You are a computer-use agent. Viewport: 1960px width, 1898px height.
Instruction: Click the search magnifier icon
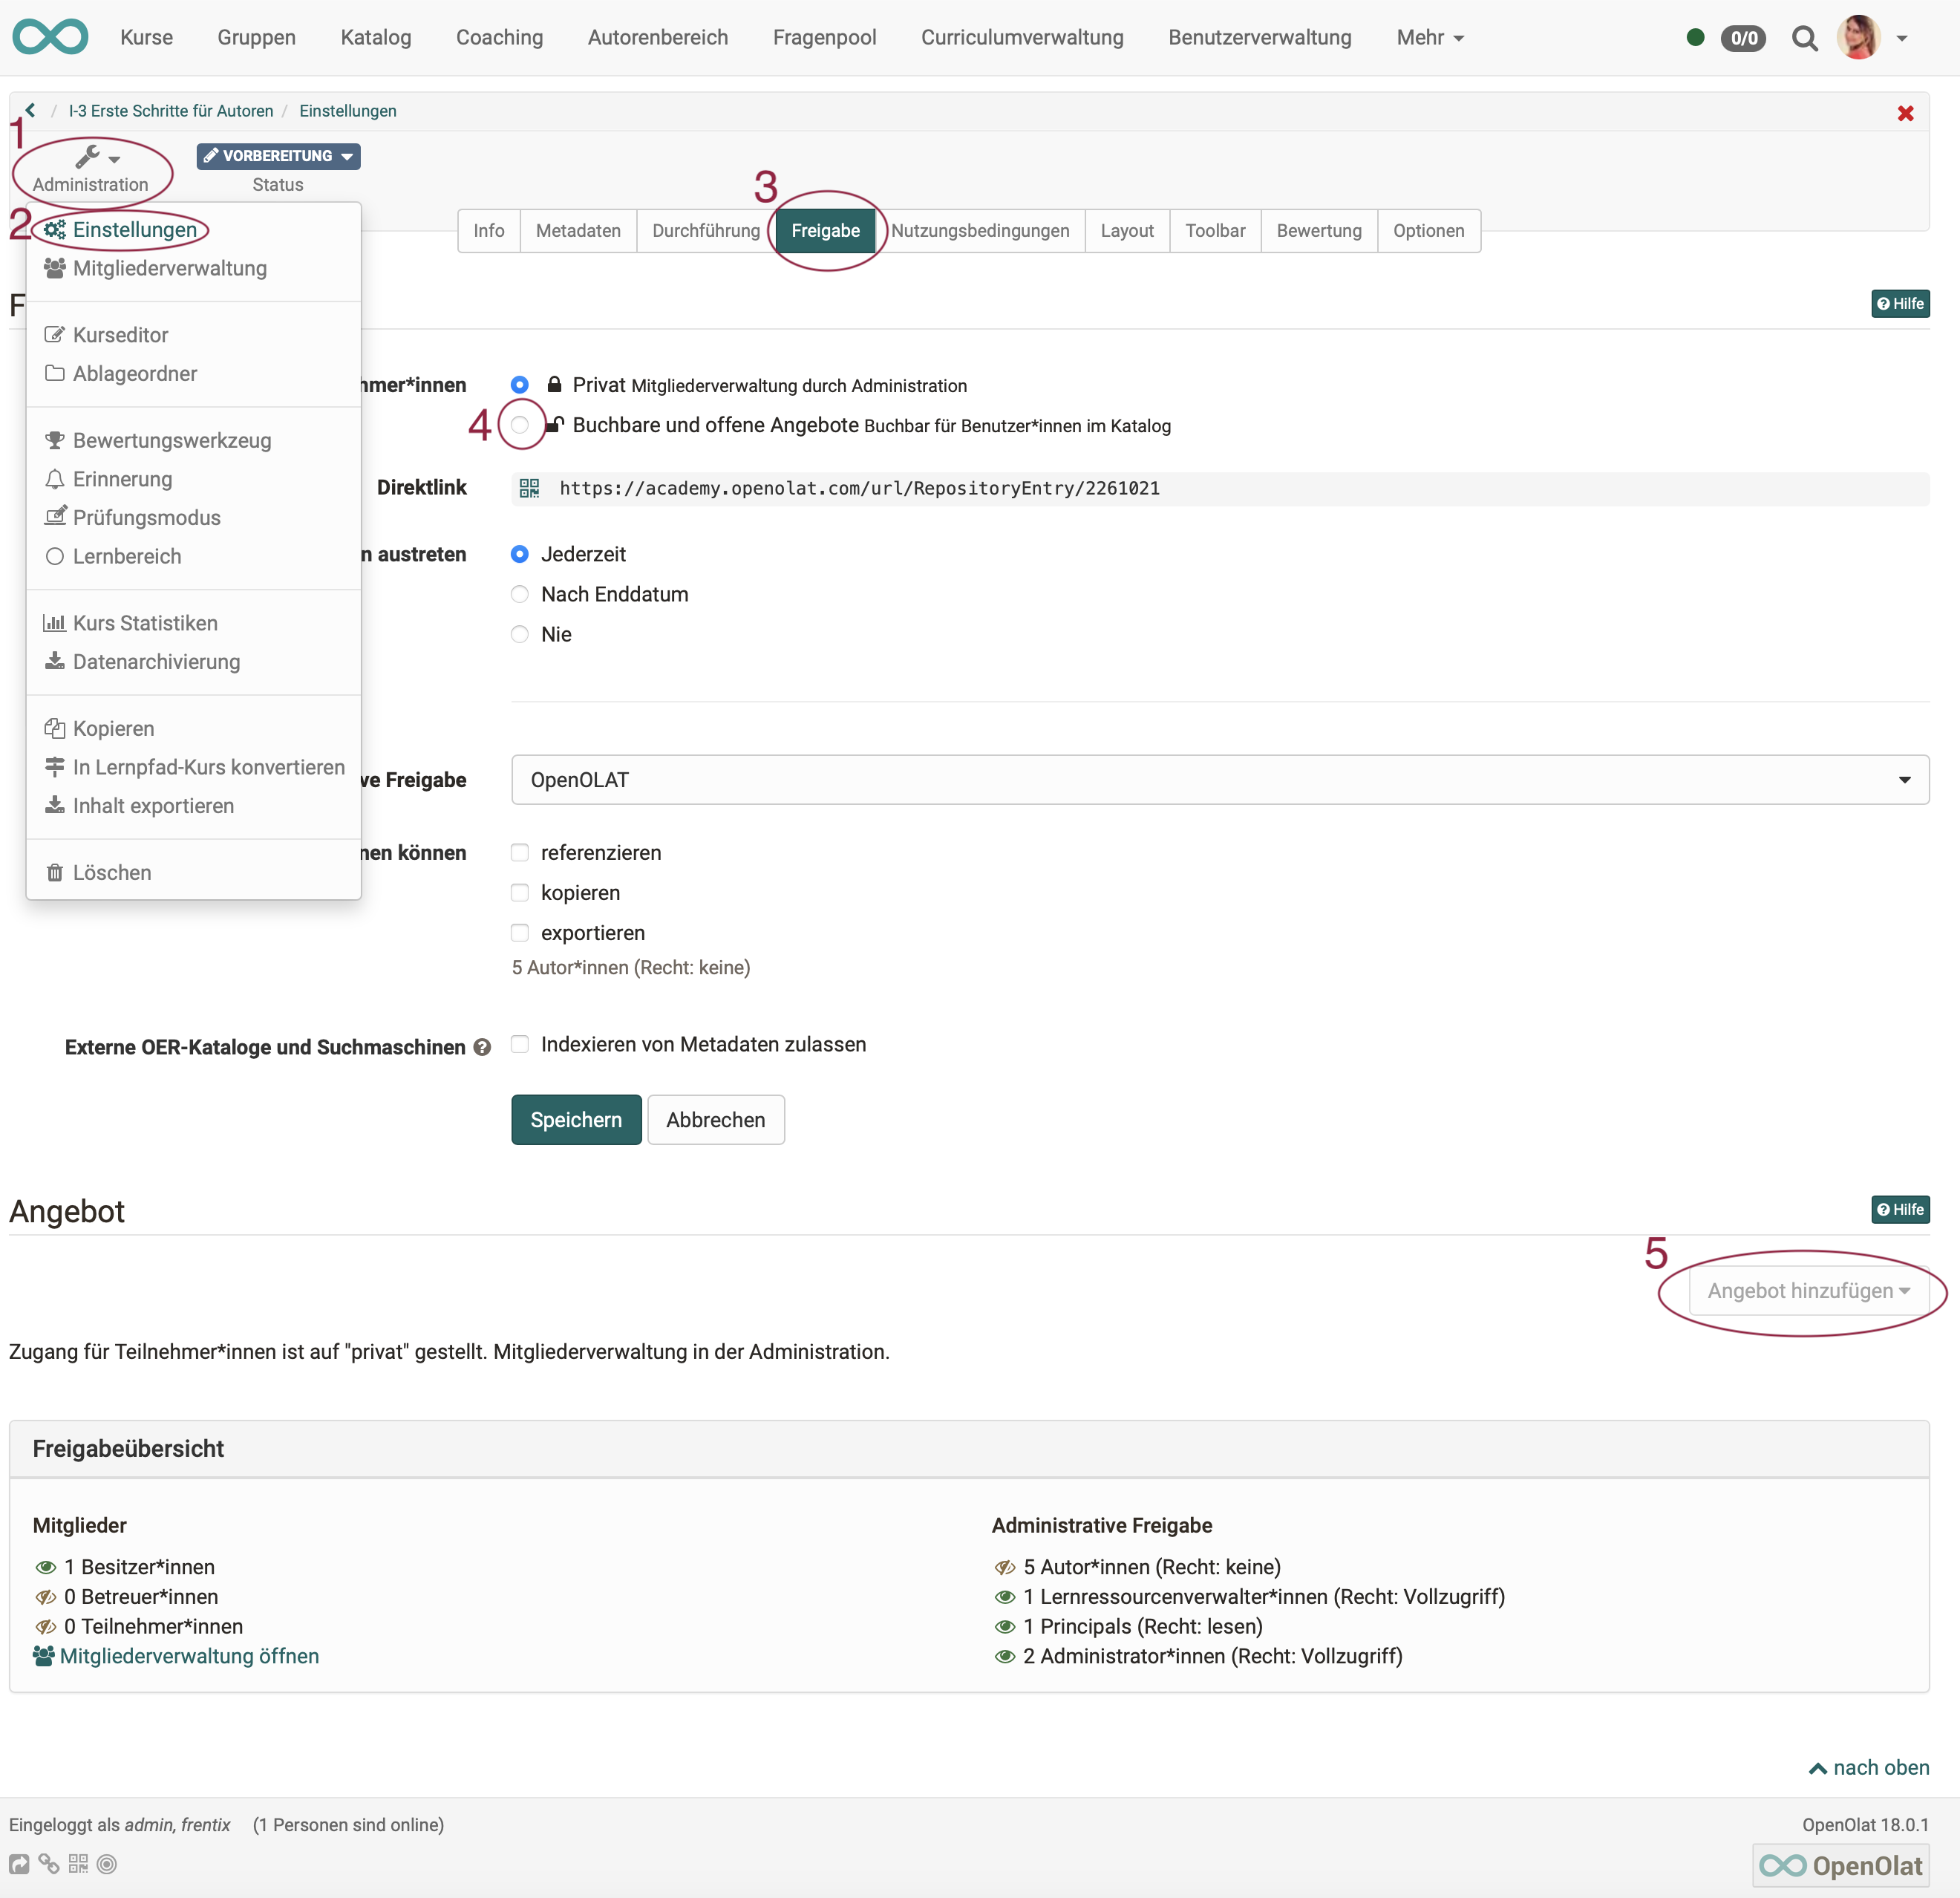click(x=1804, y=38)
